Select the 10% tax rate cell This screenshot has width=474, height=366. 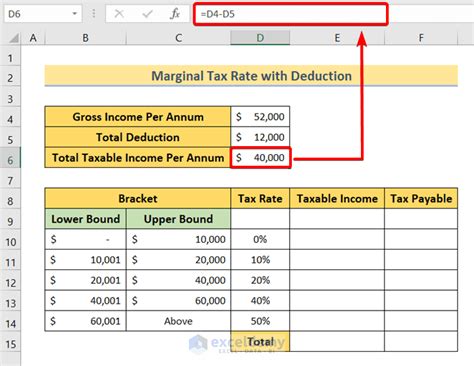260,260
